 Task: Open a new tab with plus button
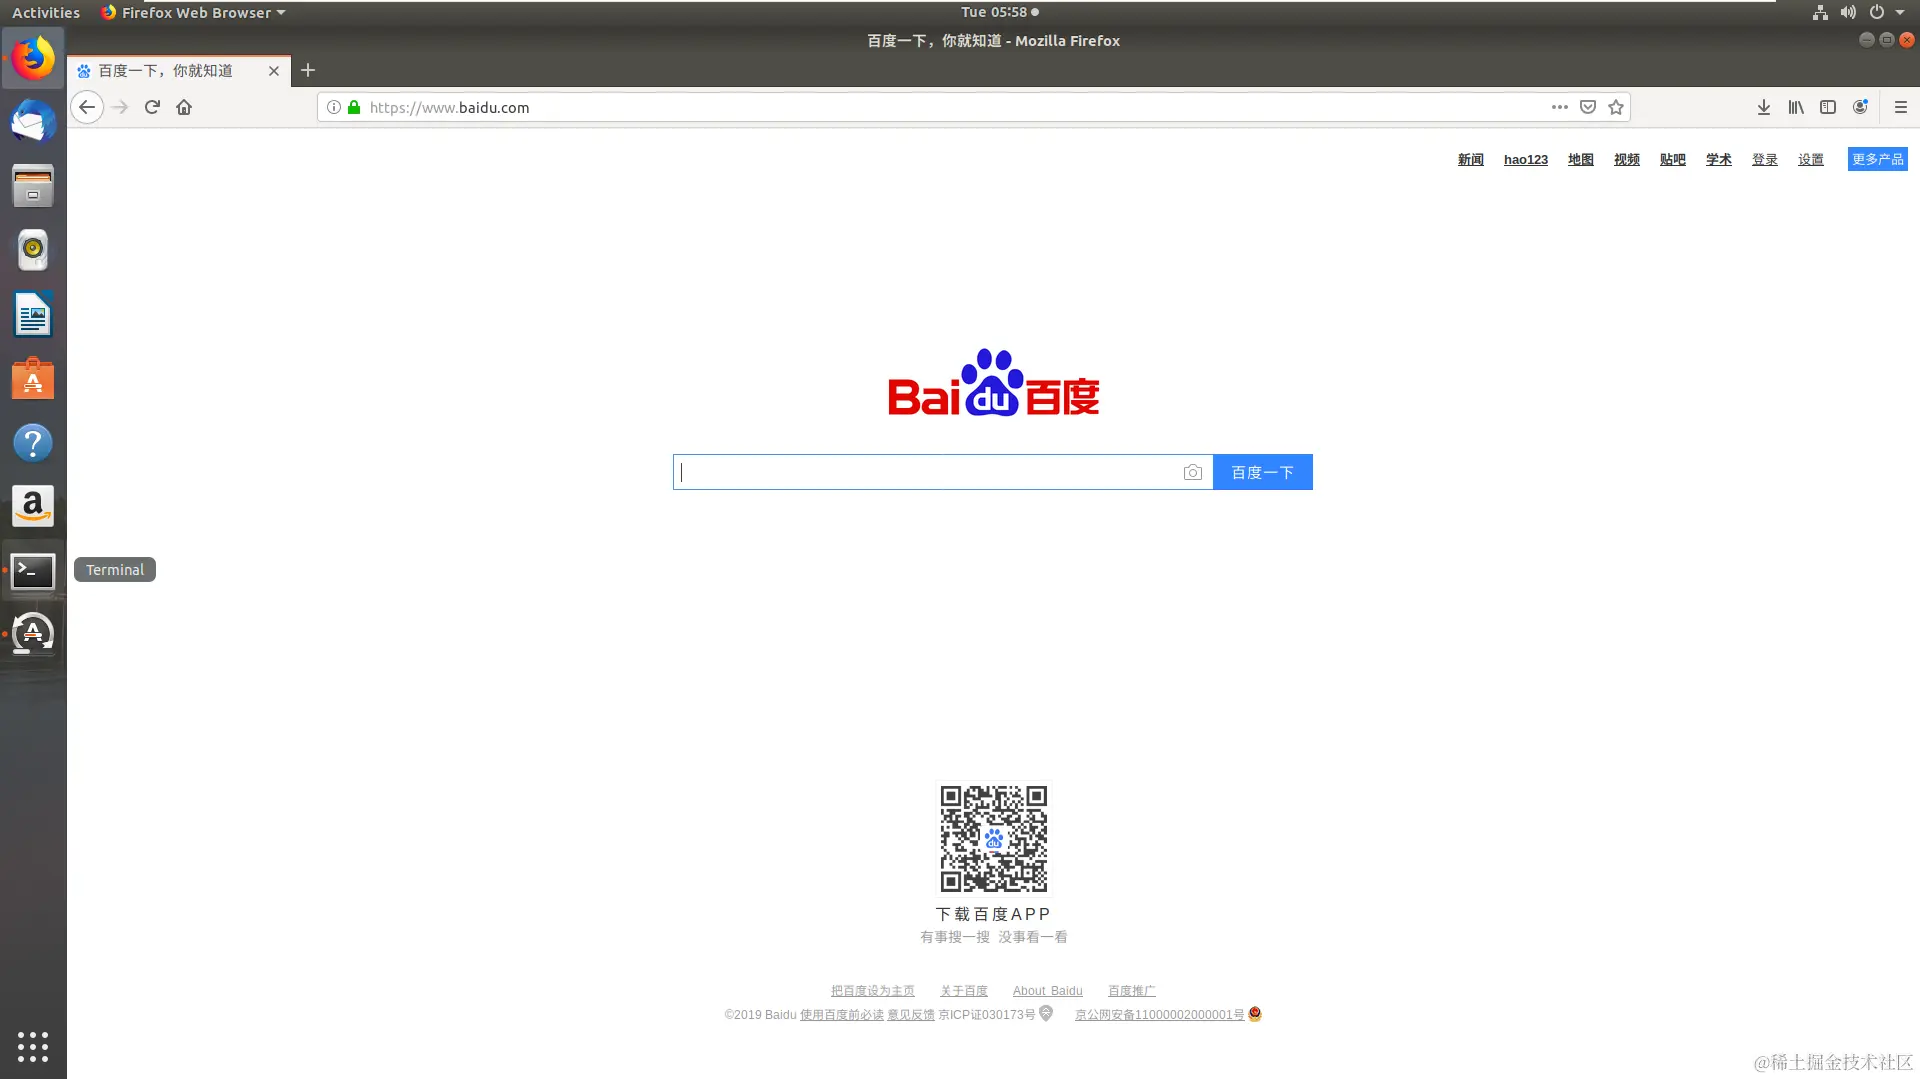point(308,70)
